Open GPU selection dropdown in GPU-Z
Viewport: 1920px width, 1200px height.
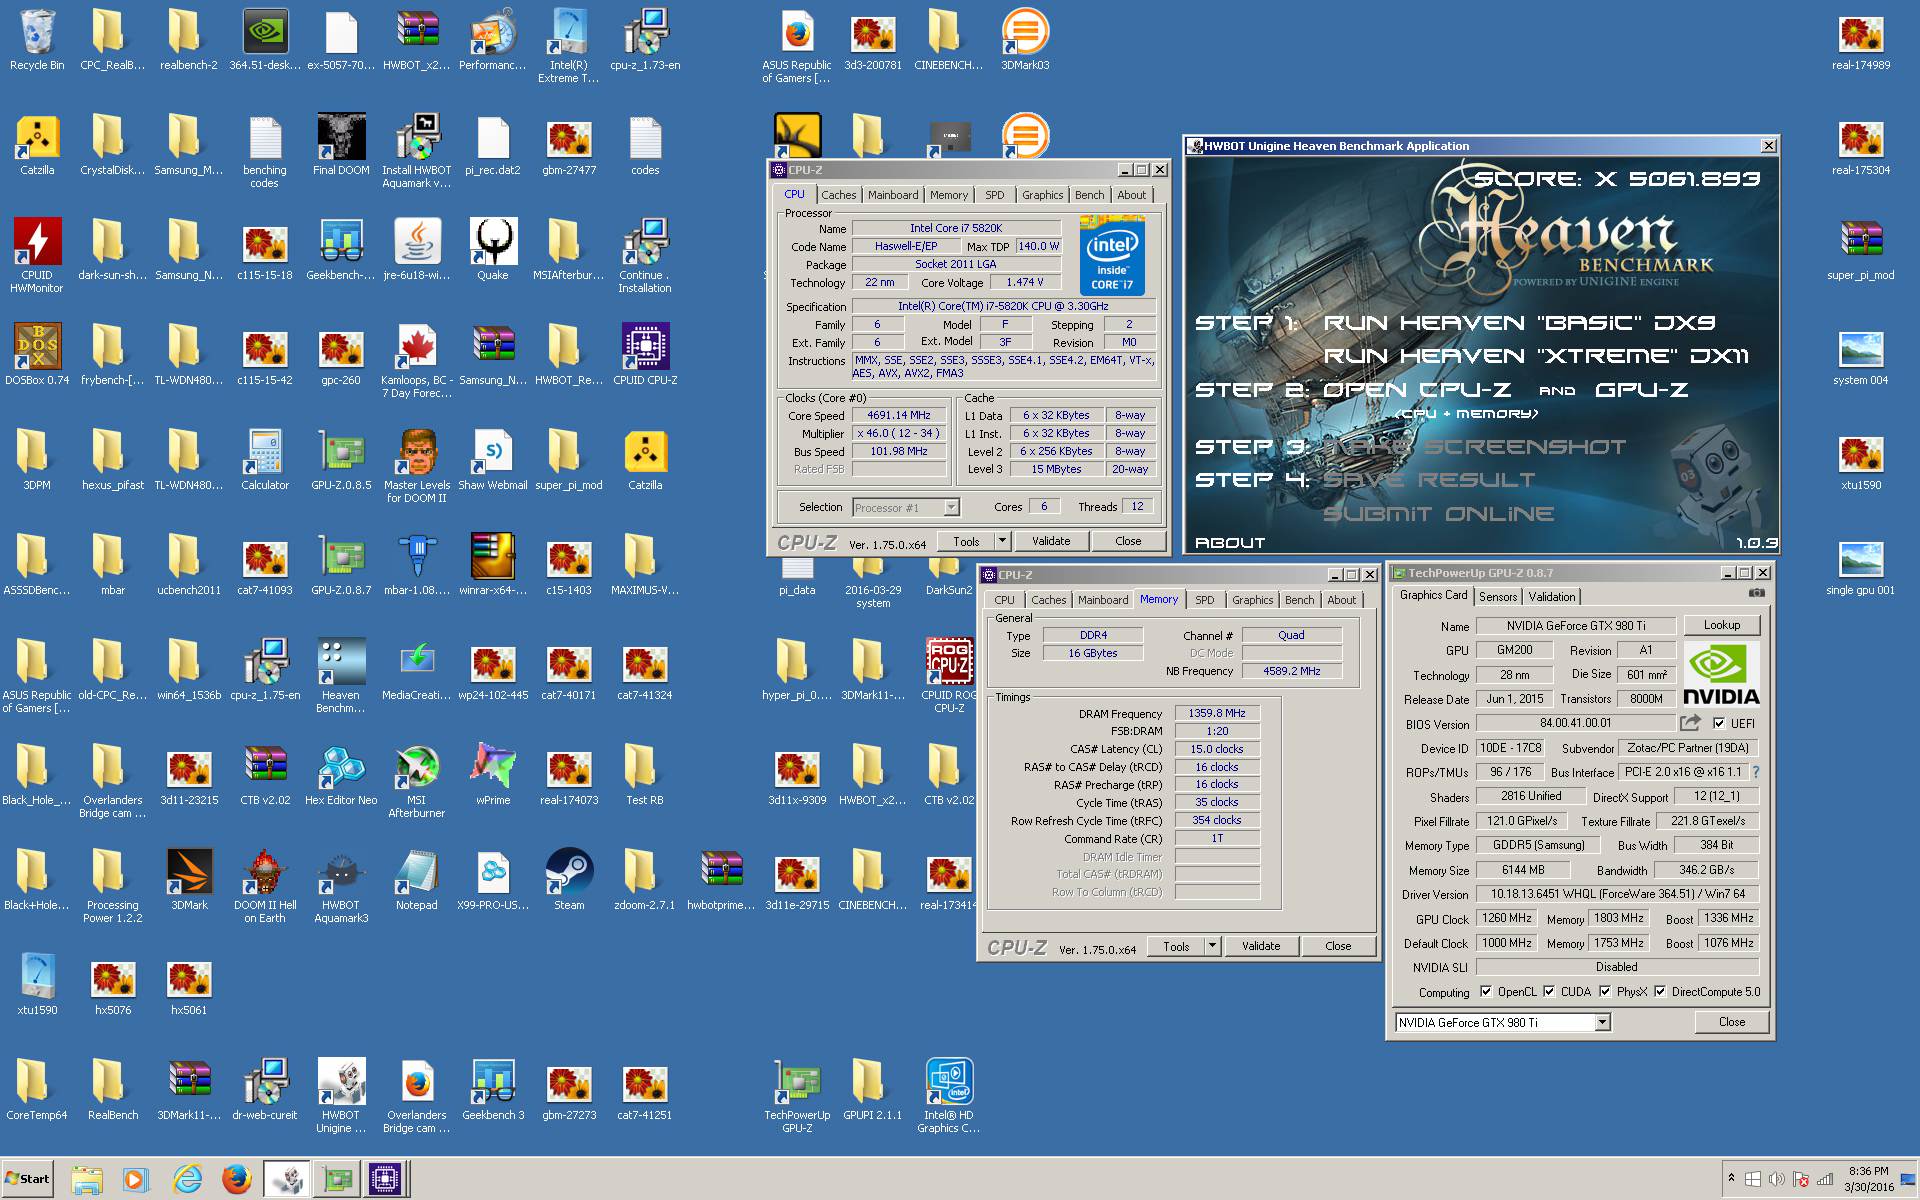tap(1602, 1022)
